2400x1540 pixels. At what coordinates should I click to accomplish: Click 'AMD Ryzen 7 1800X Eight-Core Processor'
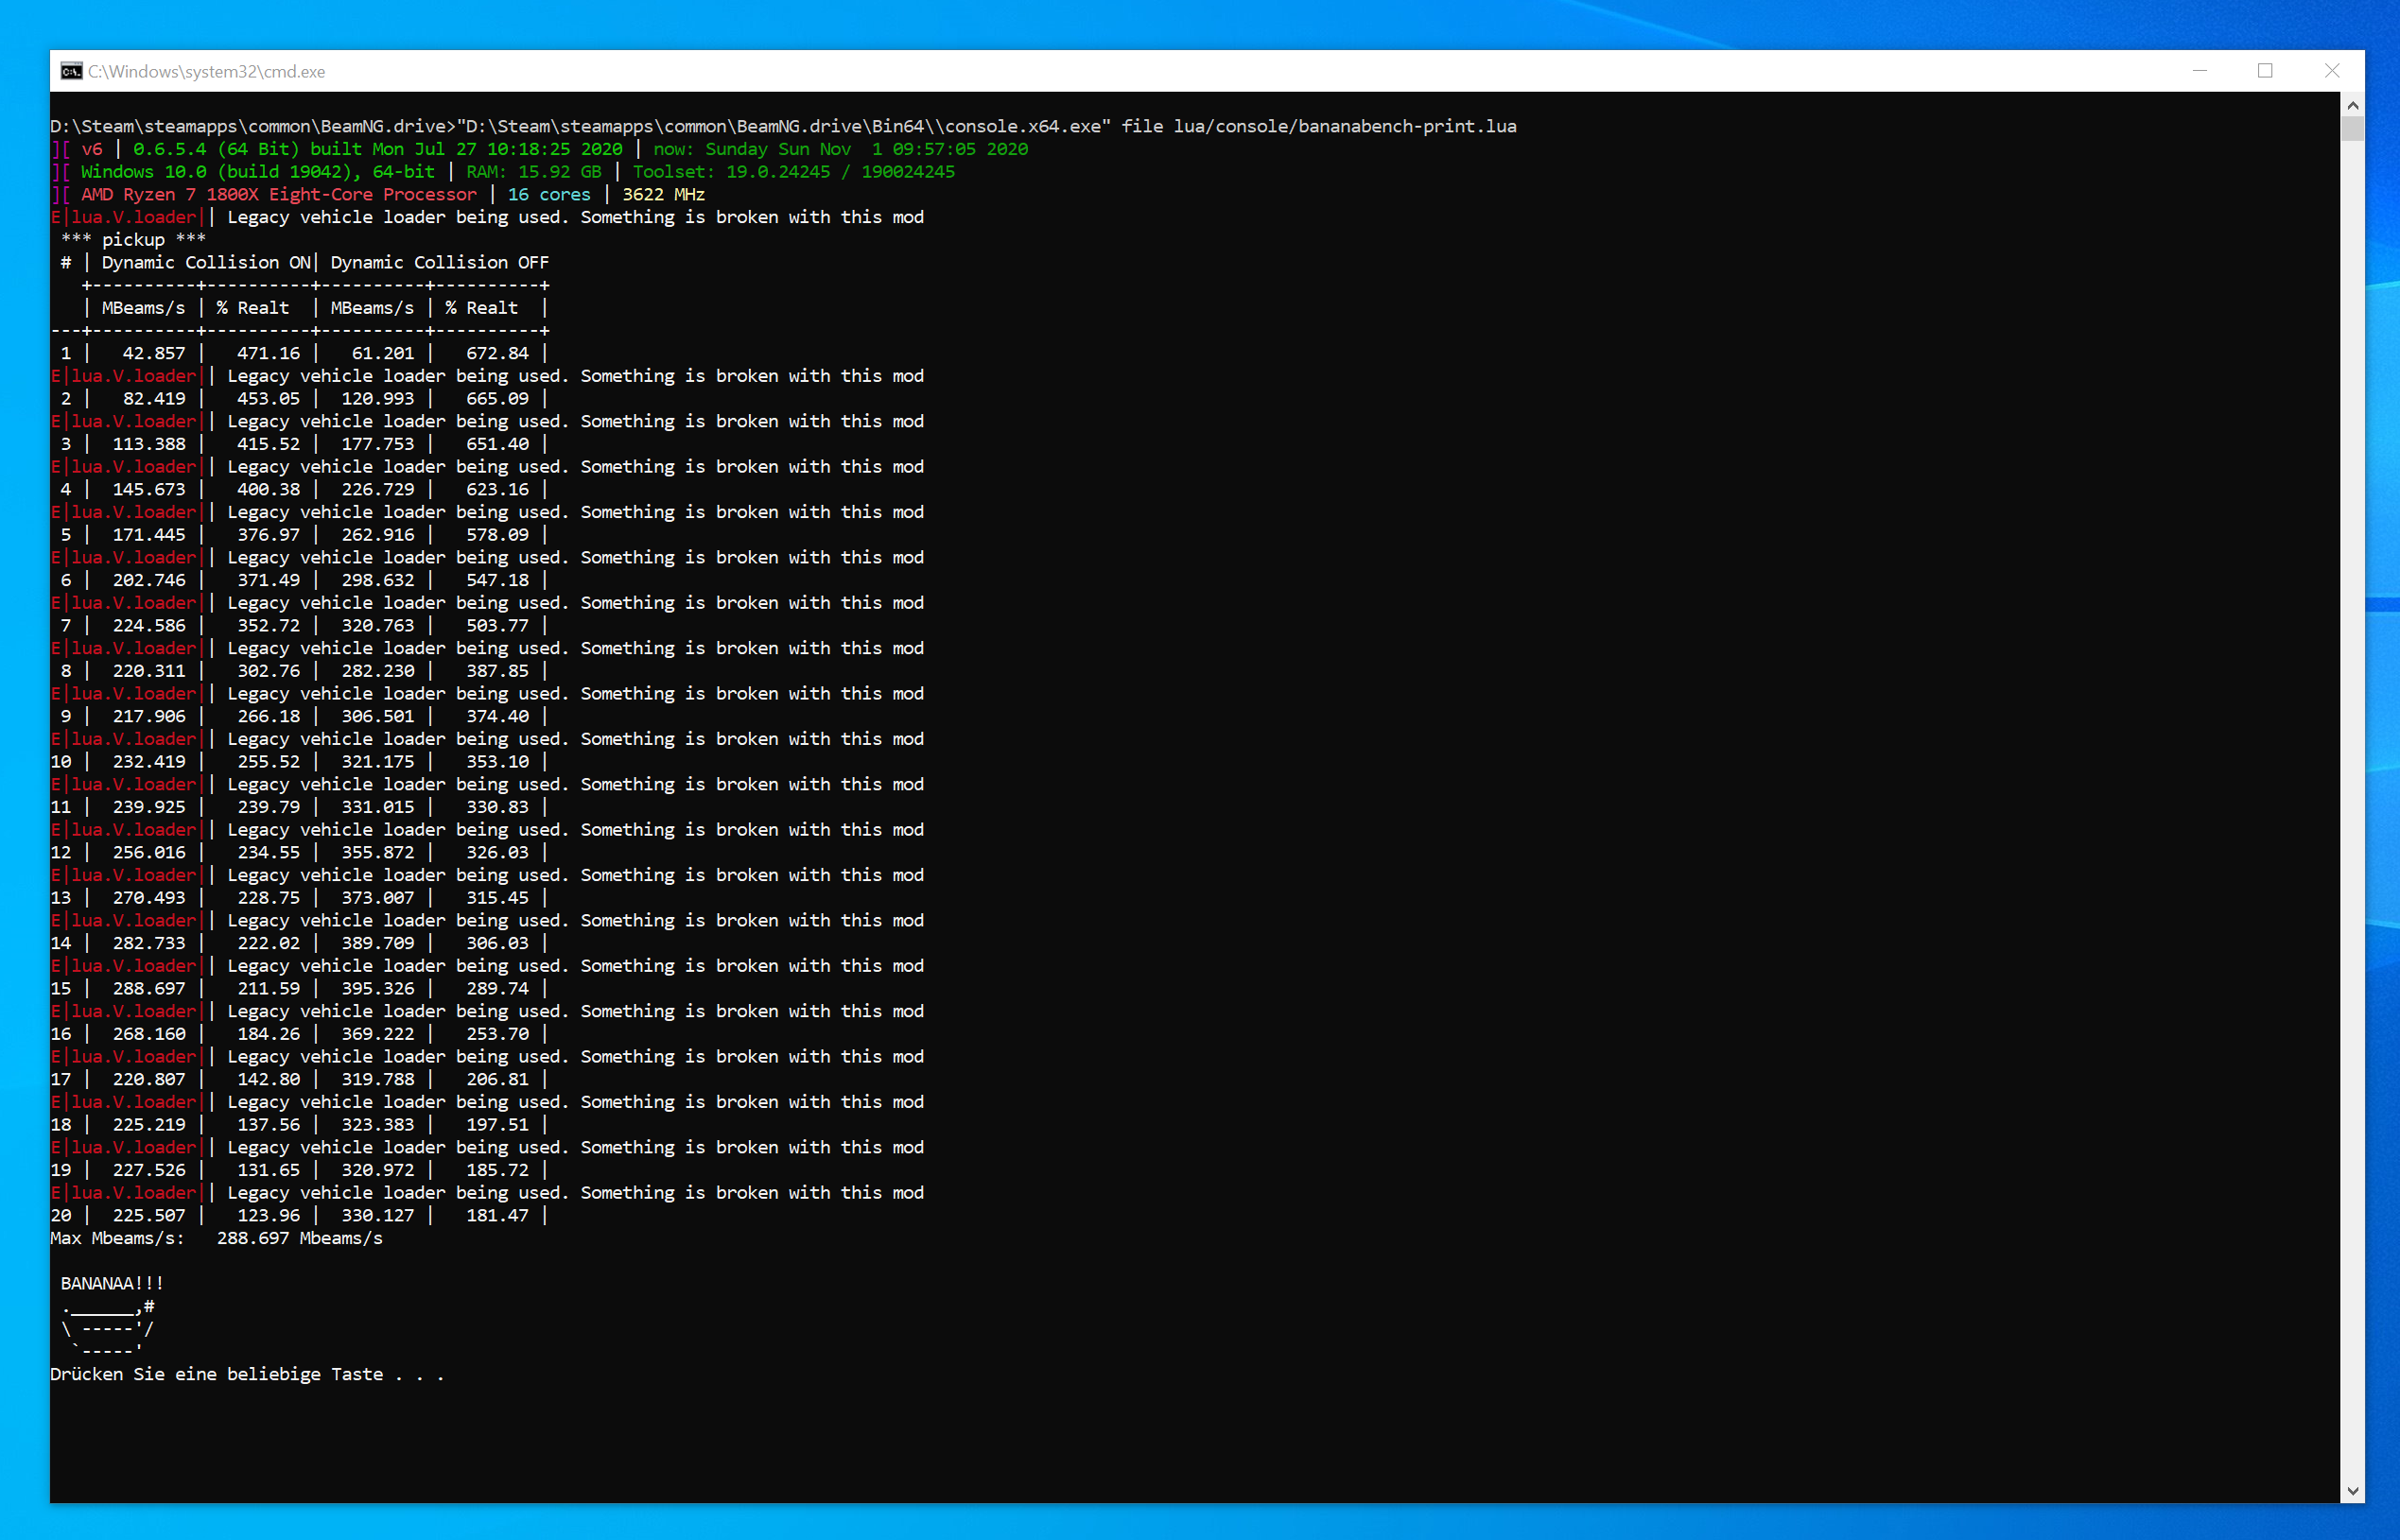pyautogui.click(x=279, y=194)
